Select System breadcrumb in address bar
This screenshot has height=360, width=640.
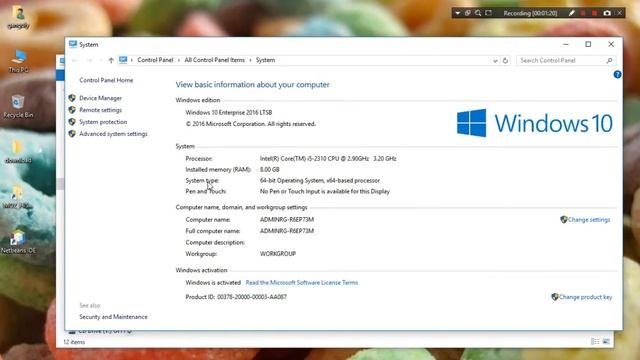(265, 60)
